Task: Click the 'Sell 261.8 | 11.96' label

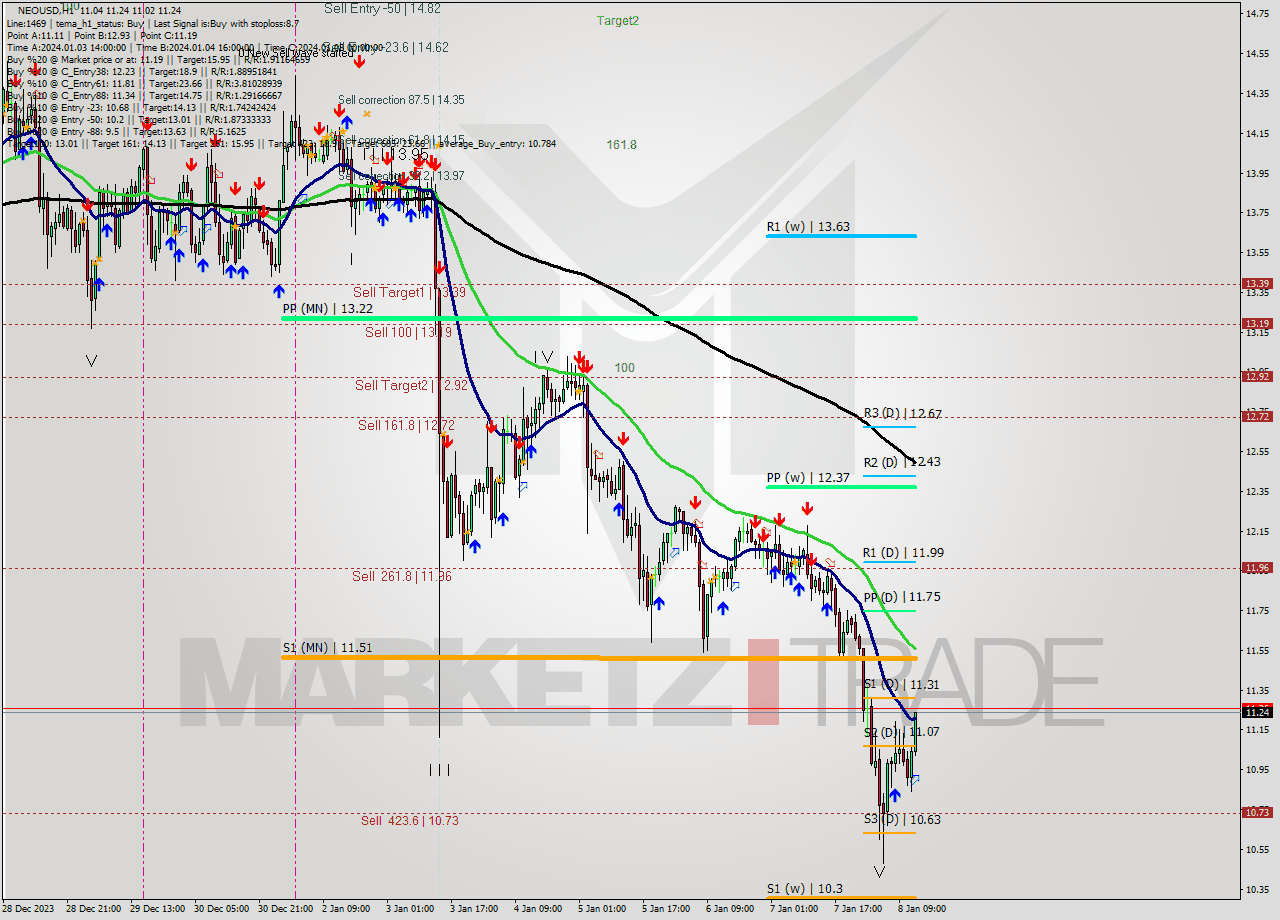Action: (x=401, y=576)
